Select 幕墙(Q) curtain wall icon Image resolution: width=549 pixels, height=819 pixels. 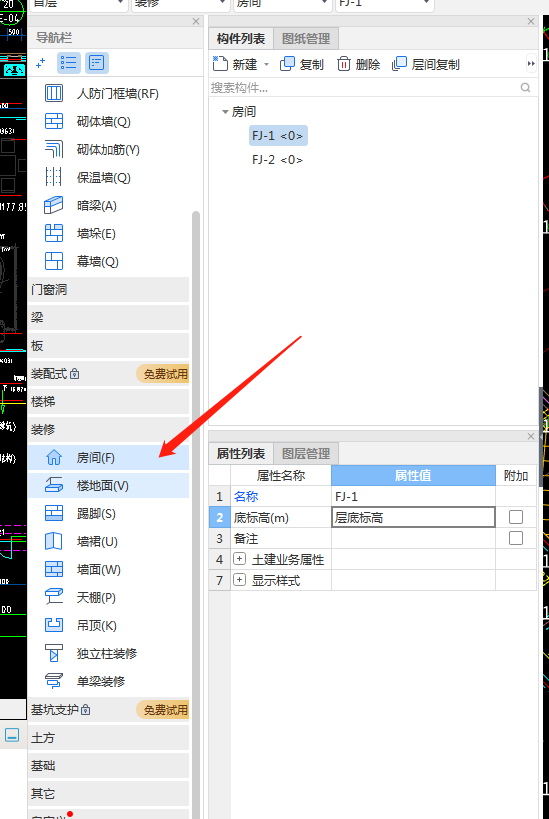54,261
